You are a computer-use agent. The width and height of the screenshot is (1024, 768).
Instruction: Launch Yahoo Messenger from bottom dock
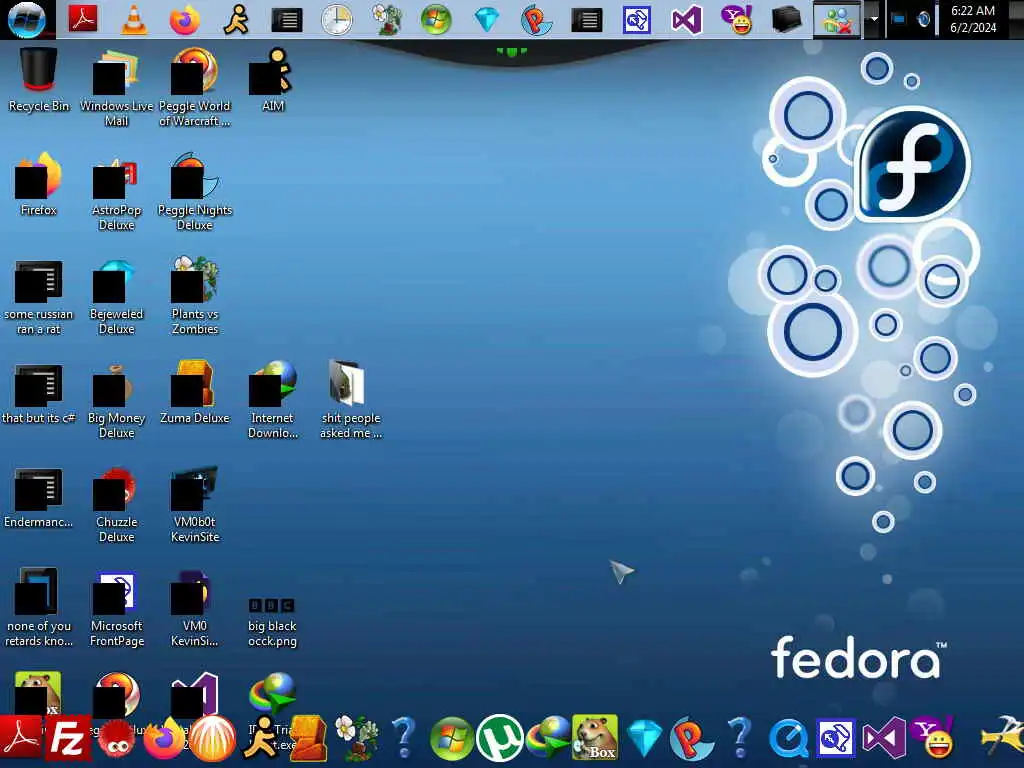click(x=933, y=739)
